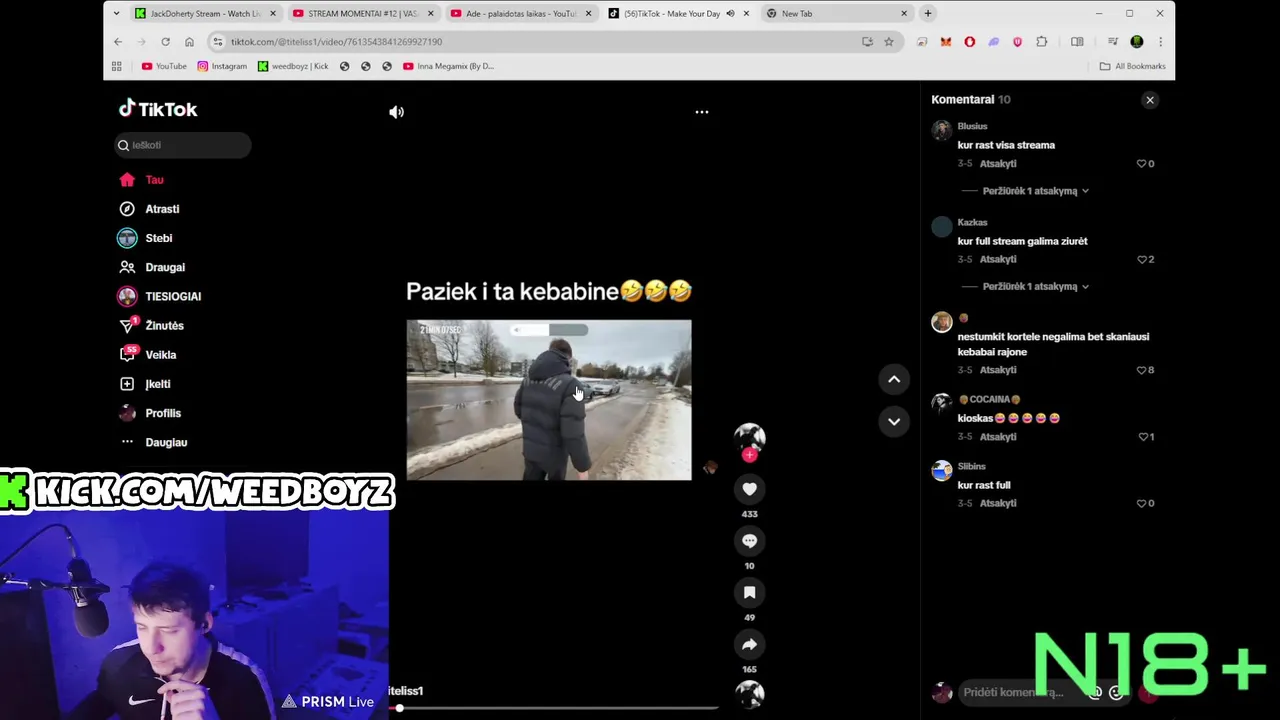Insert a mention with the @ icon
The image size is (1280, 720).
(x=1095, y=692)
